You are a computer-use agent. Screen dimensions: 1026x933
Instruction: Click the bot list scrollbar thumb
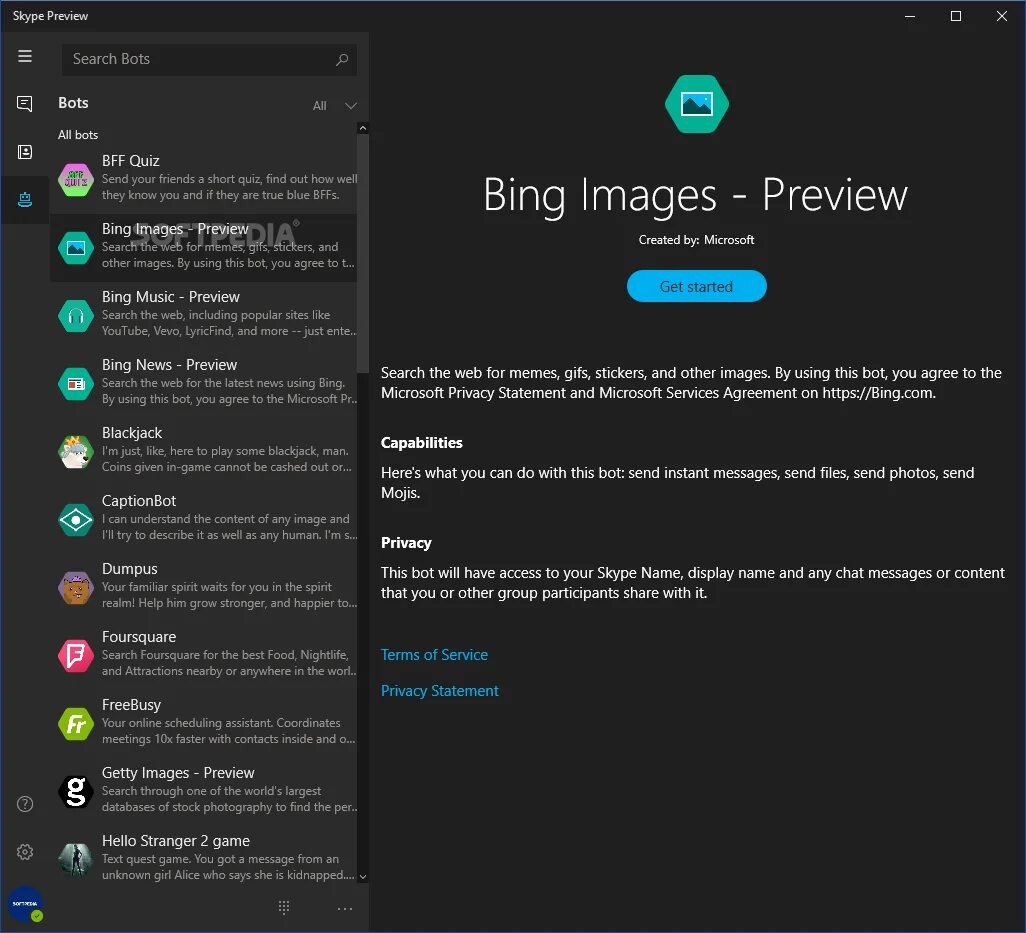click(363, 254)
